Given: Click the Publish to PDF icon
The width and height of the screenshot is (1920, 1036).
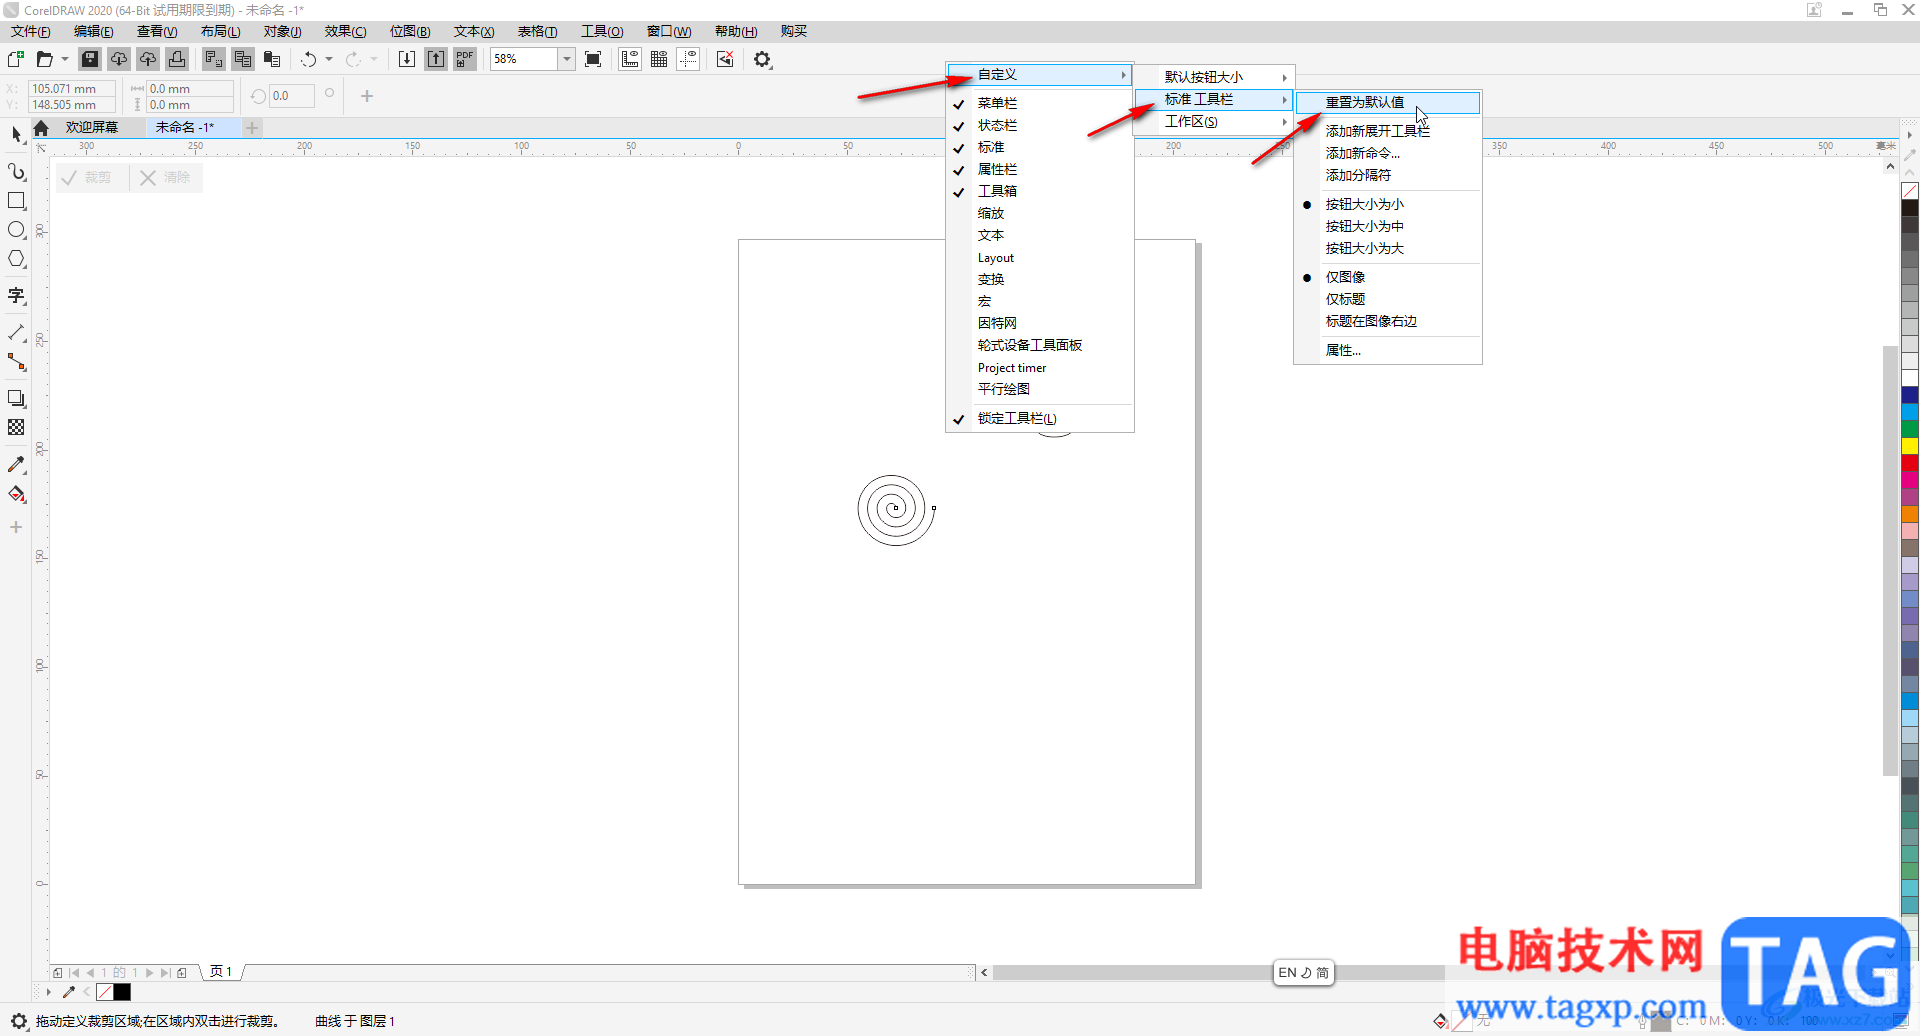Looking at the screenshot, I should coord(465,59).
